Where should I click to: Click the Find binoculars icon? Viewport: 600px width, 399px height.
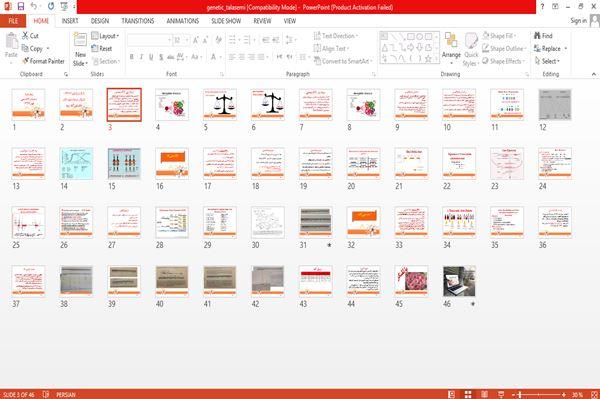point(537,36)
